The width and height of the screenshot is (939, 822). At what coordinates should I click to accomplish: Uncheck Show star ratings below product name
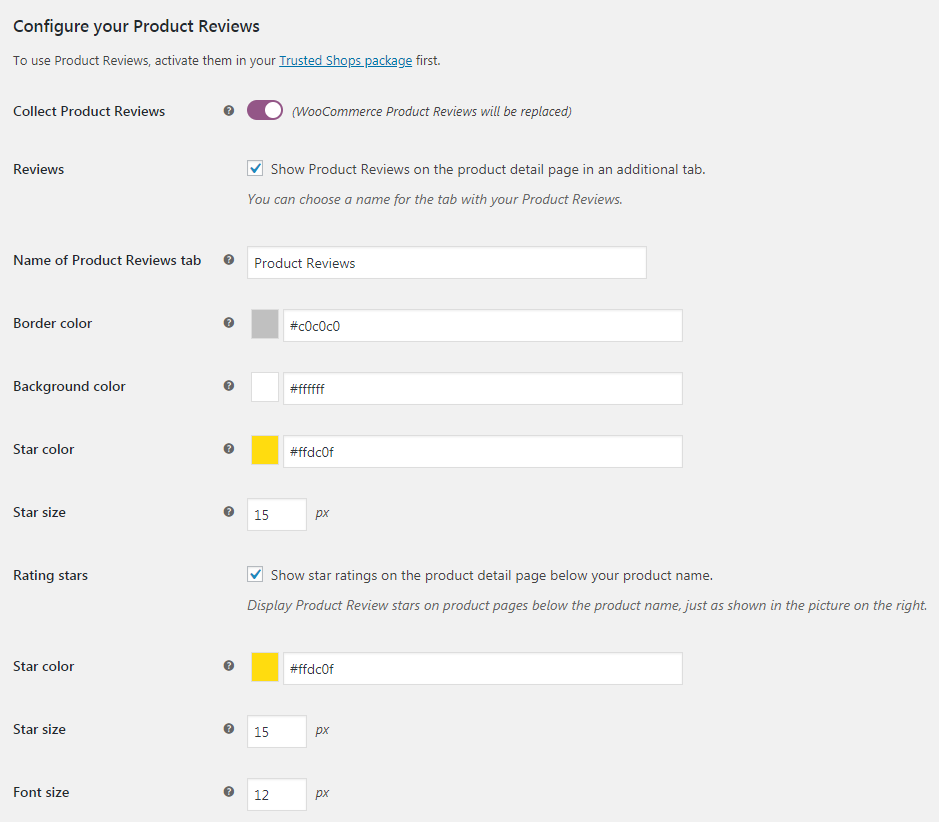[x=255, y=574]
